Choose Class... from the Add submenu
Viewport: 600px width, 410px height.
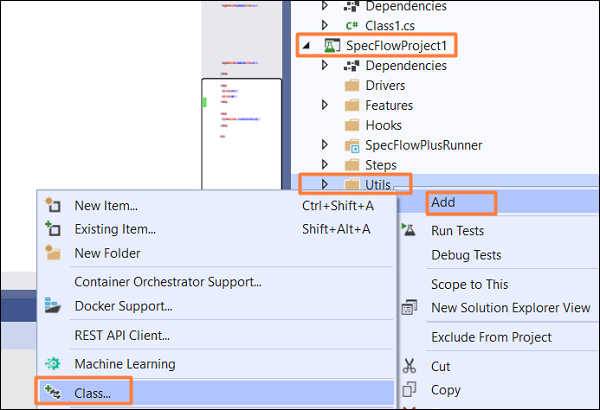[x=92, y=393]
